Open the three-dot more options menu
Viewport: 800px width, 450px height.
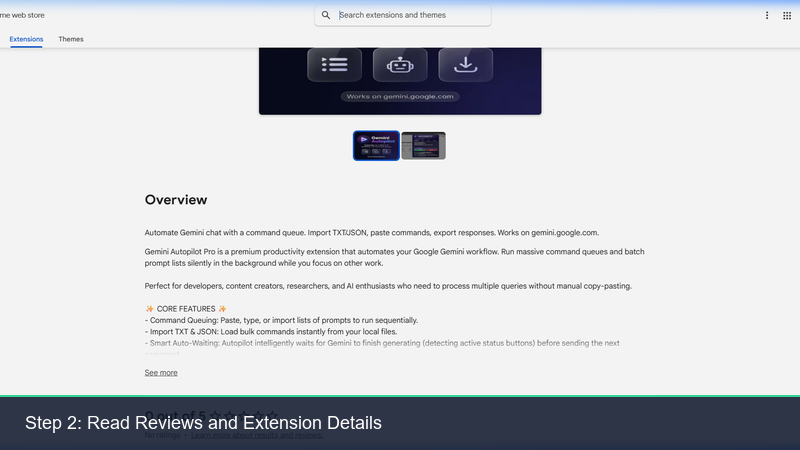click(x=767, y=15)
